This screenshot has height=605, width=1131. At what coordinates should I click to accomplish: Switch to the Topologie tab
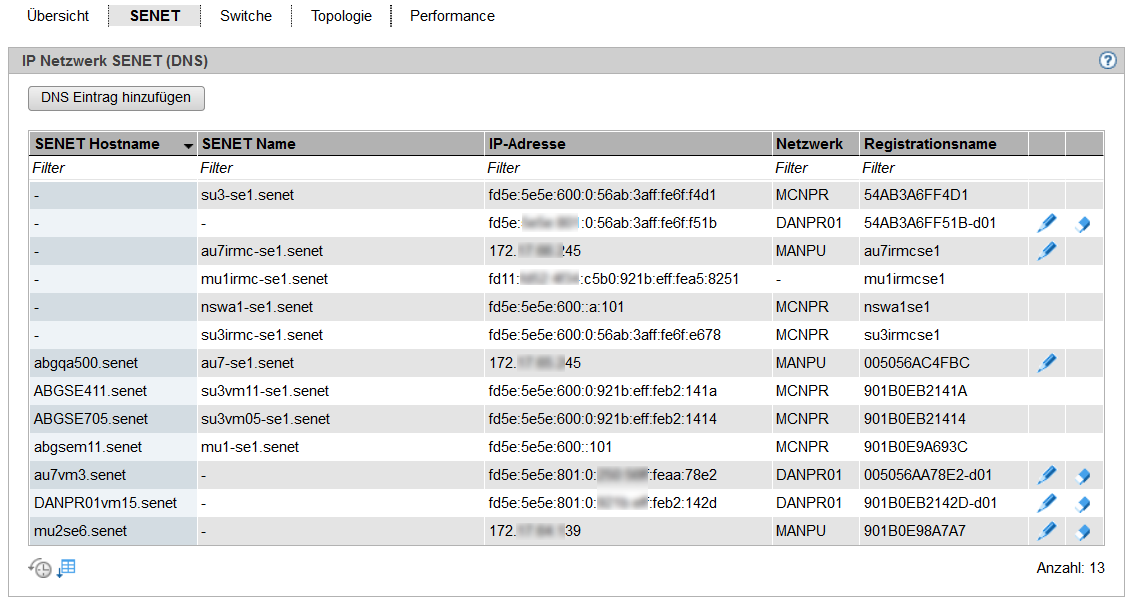click(341, 16)
